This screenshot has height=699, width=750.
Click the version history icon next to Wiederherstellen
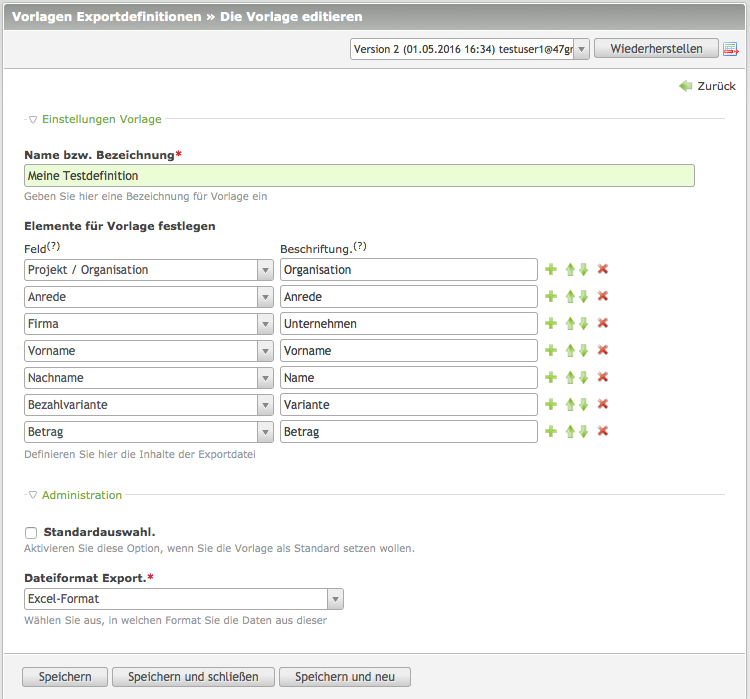tap(731, 49)
